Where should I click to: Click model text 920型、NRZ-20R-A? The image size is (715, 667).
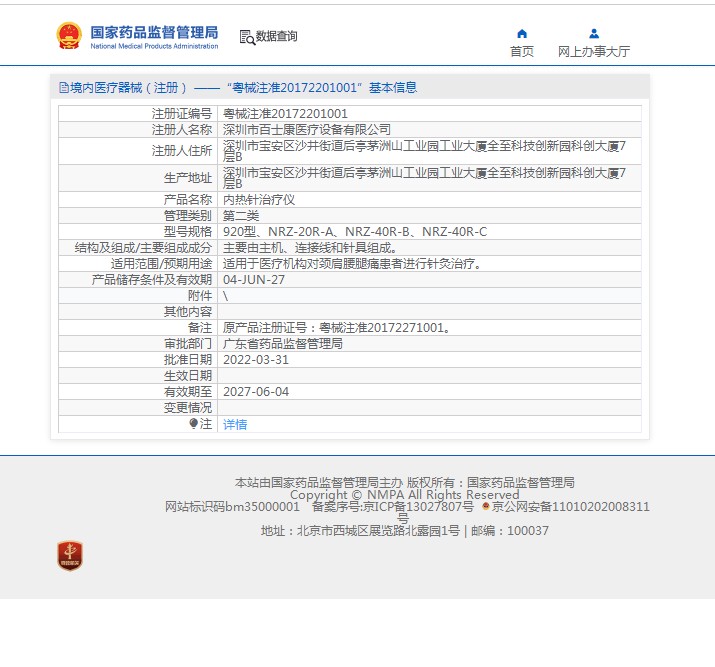tap(278, 232)
